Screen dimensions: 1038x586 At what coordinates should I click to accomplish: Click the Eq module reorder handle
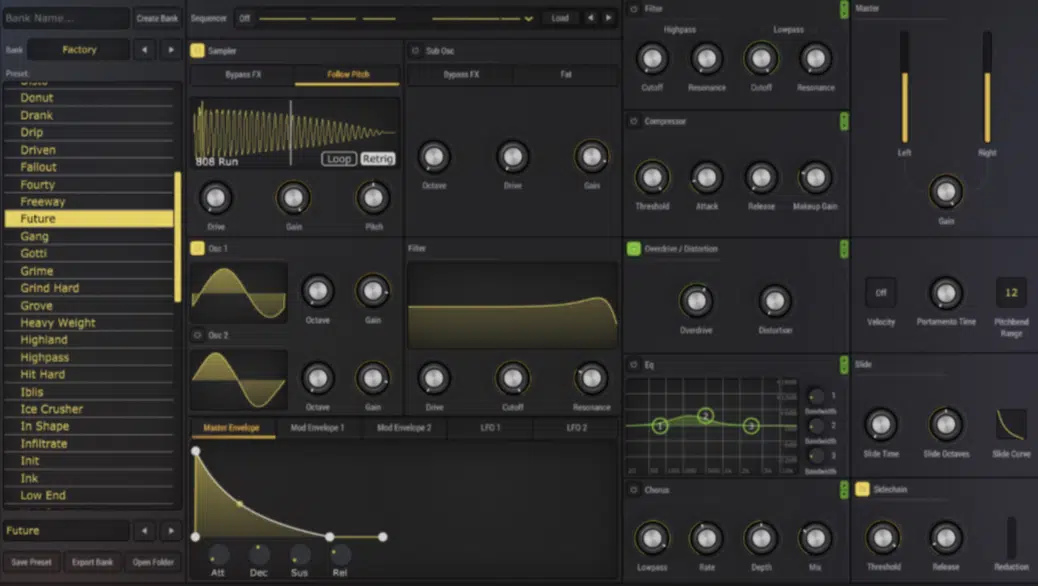(x=844, y=365)
